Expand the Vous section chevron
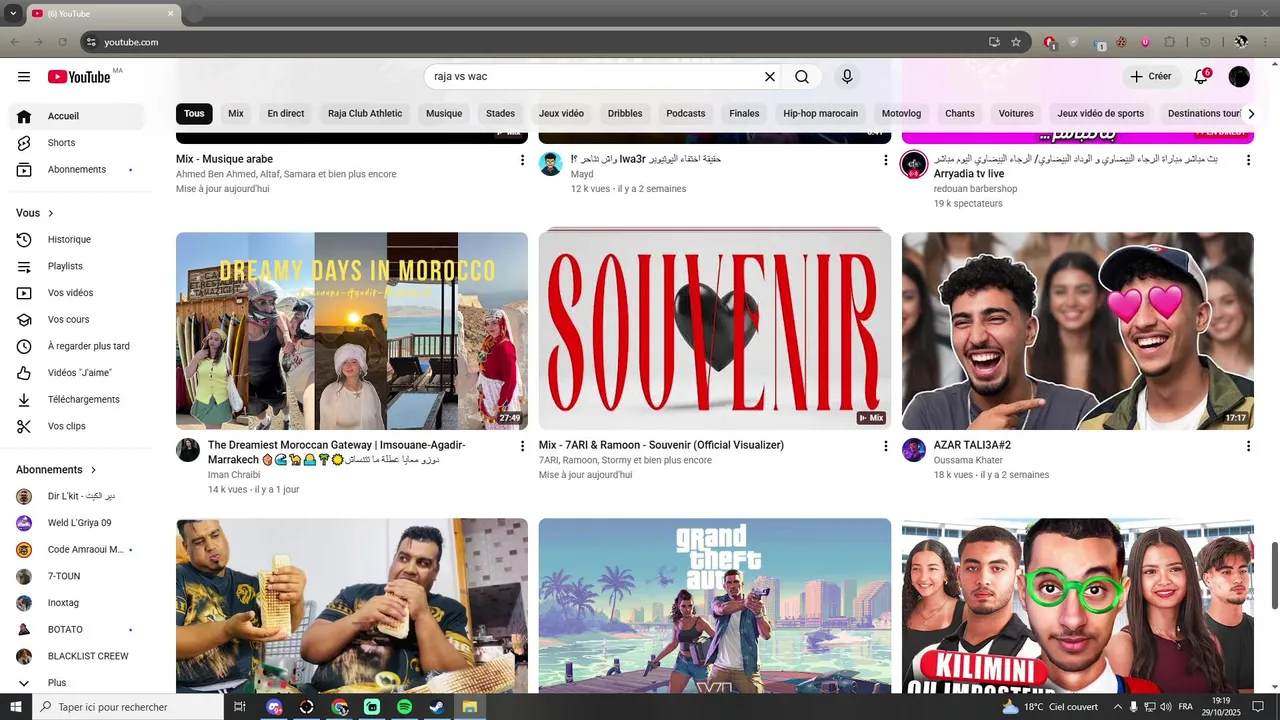Image resolution: width=1280 pixels, height=720 pixels. (x=51, y=213)
